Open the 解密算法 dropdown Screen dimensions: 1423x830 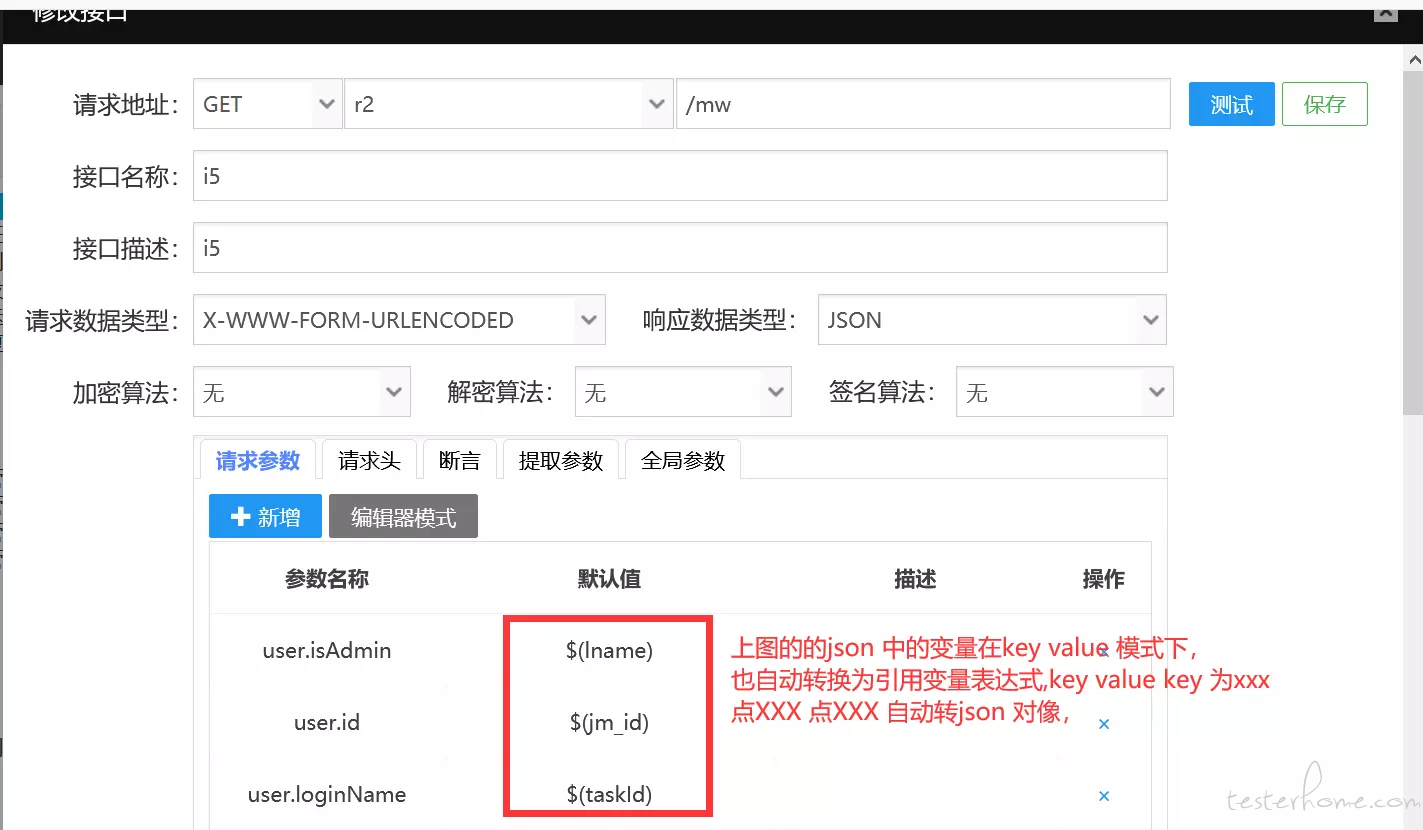point(683,392)
